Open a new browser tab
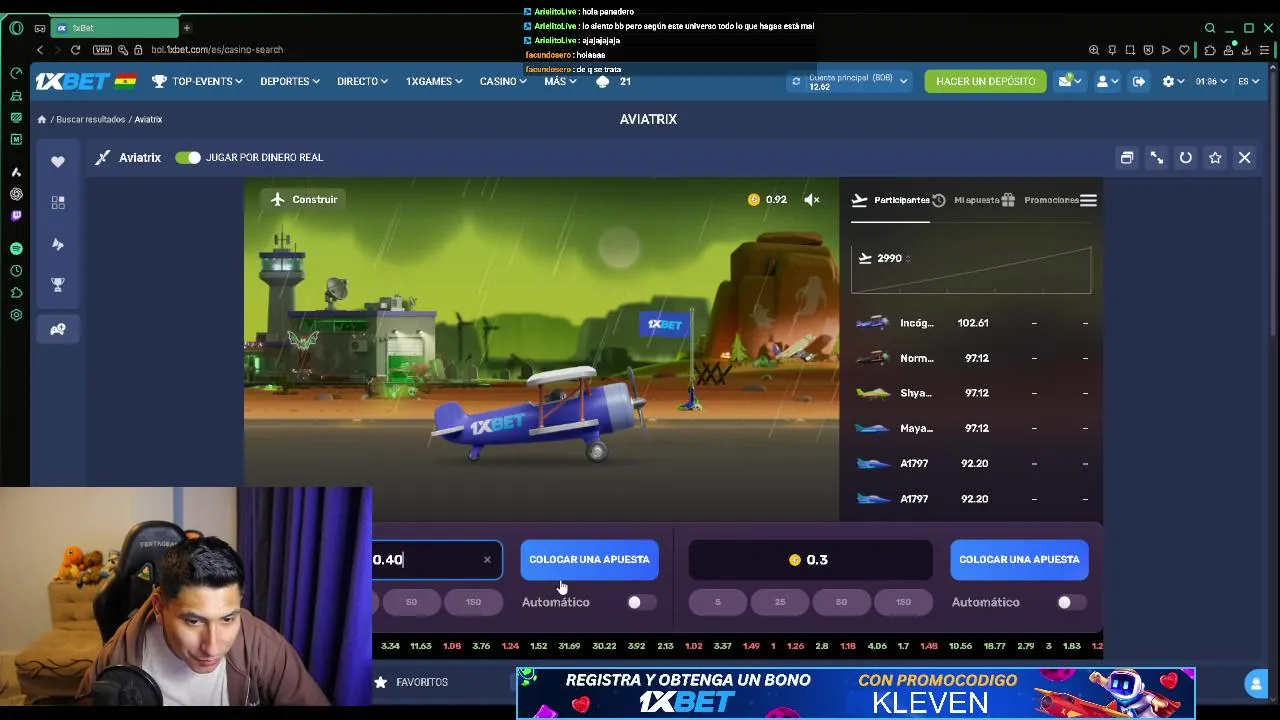Viewport: 1280px width, 720px height. [x=186, y=28]
